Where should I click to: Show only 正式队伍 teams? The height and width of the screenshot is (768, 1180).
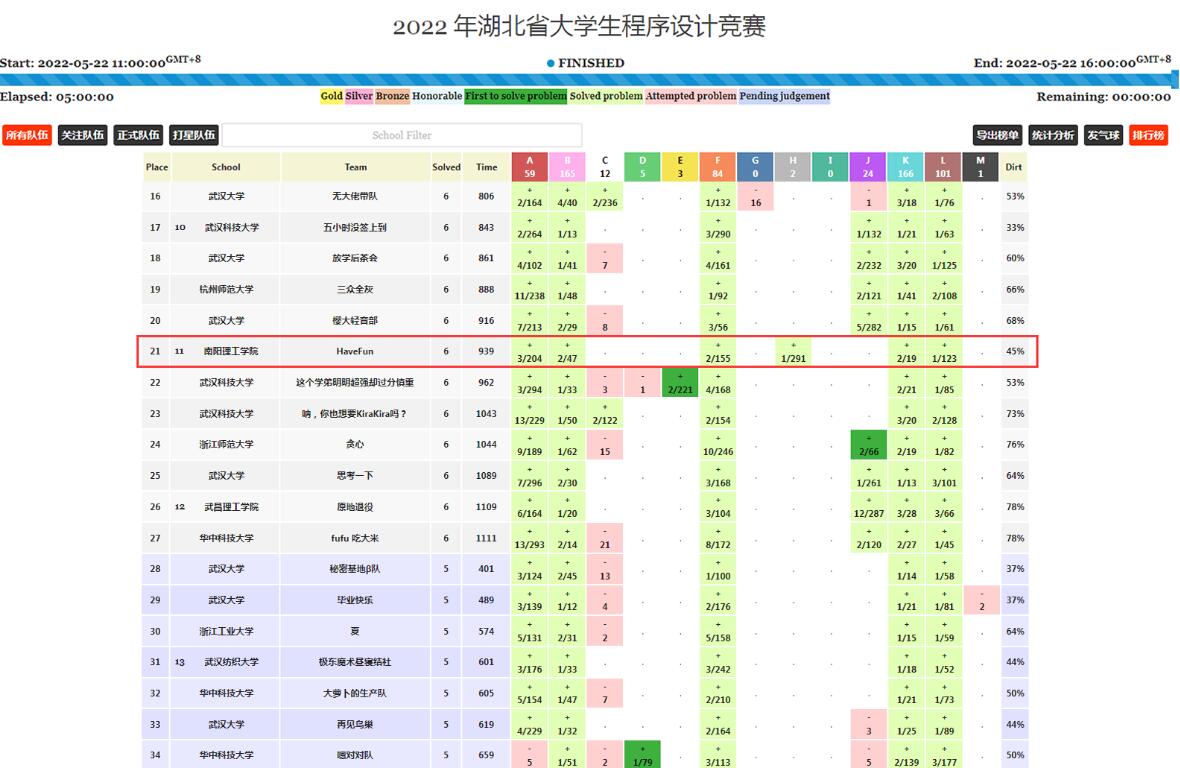tap(138, 135)
